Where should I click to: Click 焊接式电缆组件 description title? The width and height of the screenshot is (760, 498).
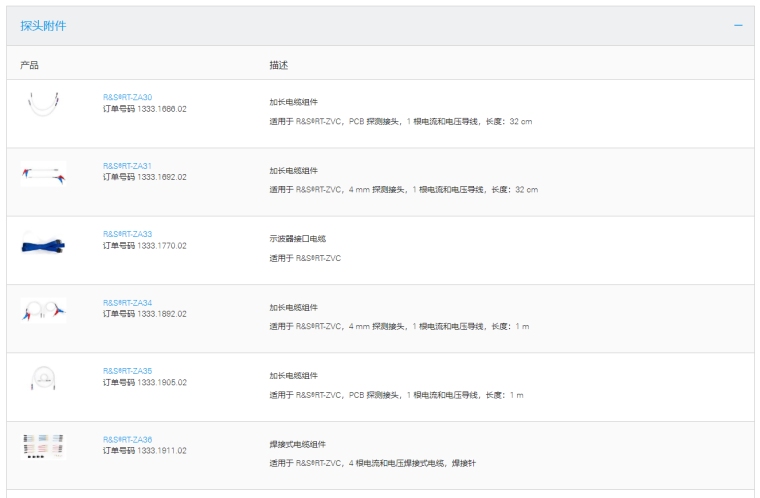click(x=298, y=444)
